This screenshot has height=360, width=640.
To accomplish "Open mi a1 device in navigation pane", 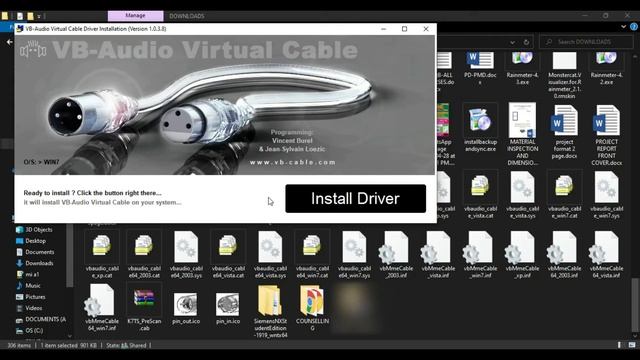I will 28,274.
